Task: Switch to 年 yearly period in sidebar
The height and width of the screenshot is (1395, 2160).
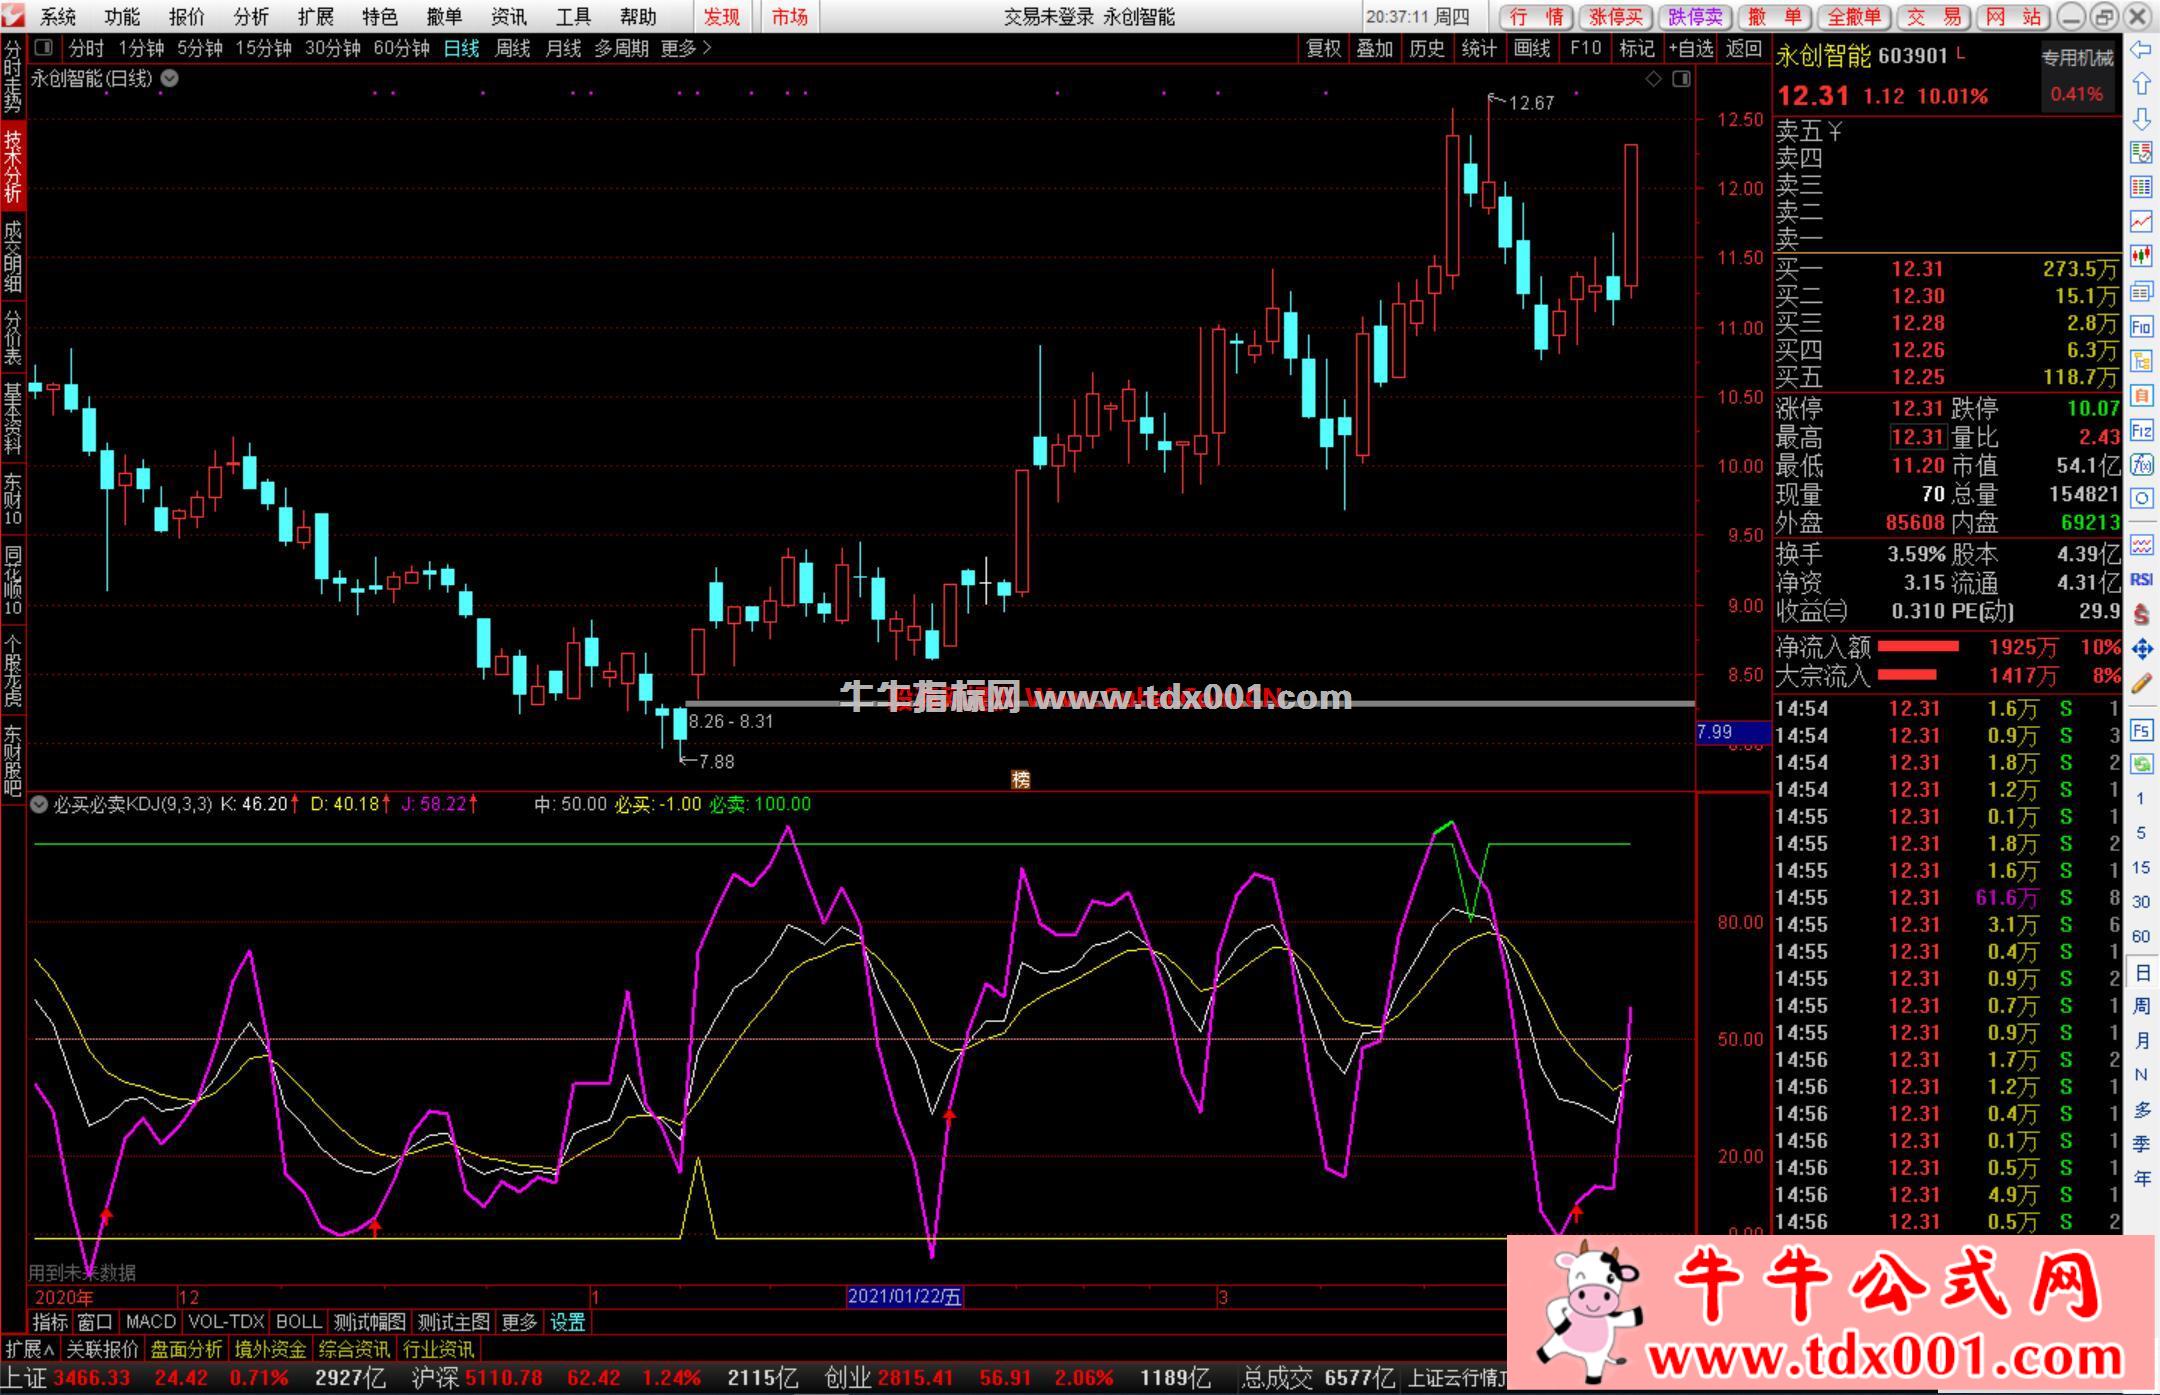Action: 2141,1179
